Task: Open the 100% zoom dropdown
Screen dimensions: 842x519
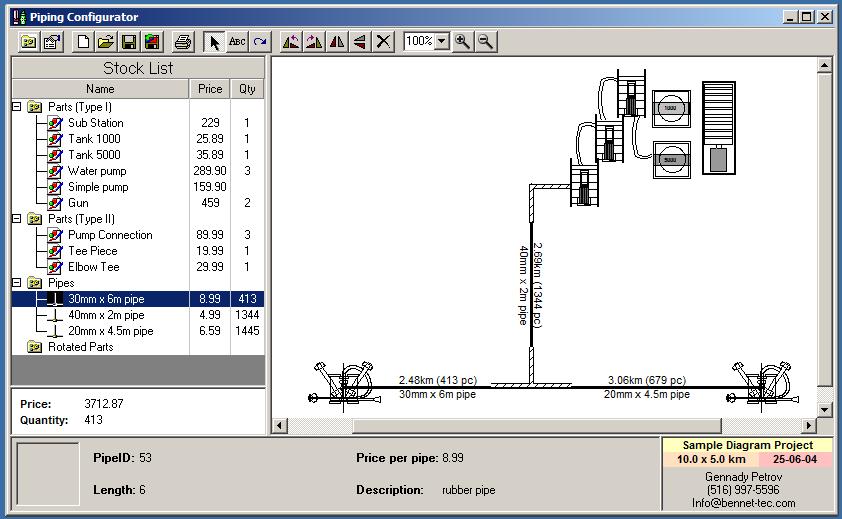Action: pyautogui.click(x=442, y=41)
